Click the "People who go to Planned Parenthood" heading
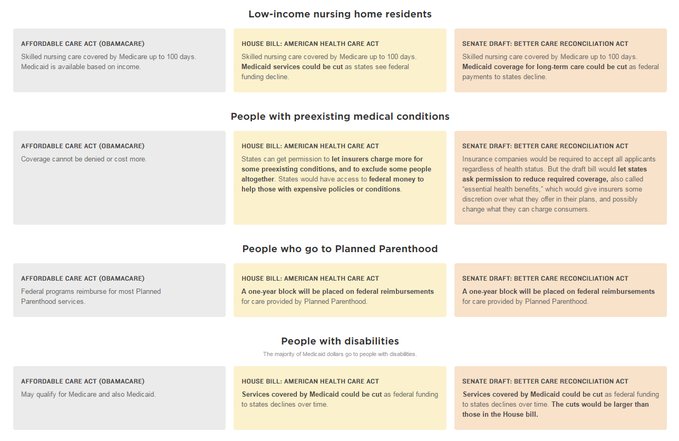 [x=339, y=248]
